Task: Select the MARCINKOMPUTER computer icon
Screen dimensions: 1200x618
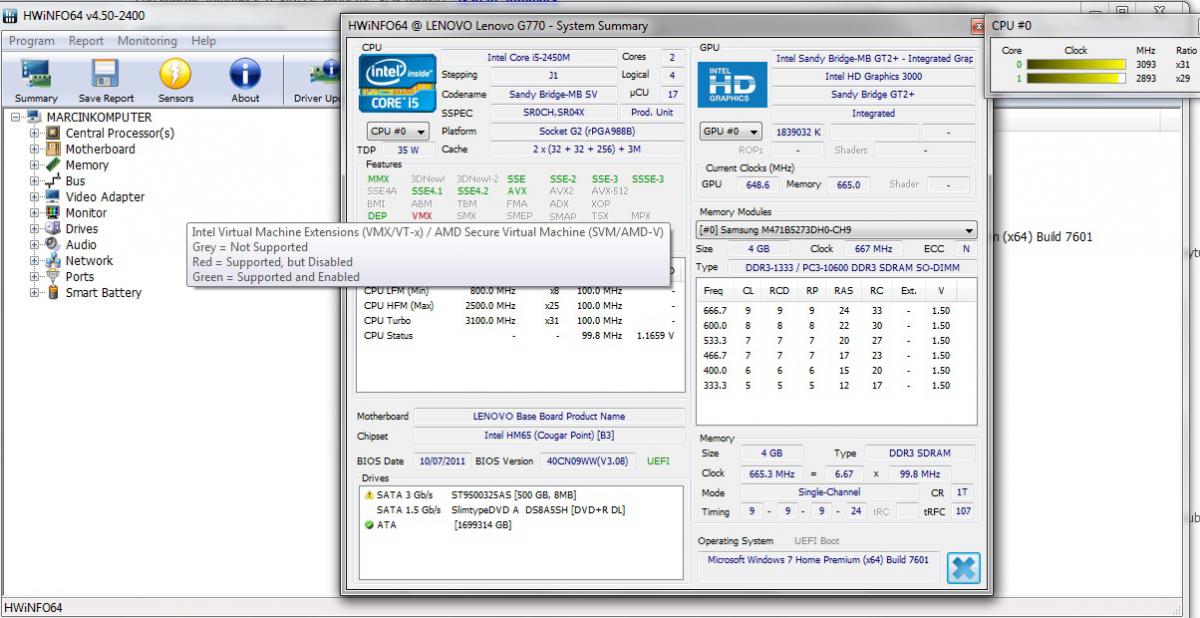Action: point(36,117)
